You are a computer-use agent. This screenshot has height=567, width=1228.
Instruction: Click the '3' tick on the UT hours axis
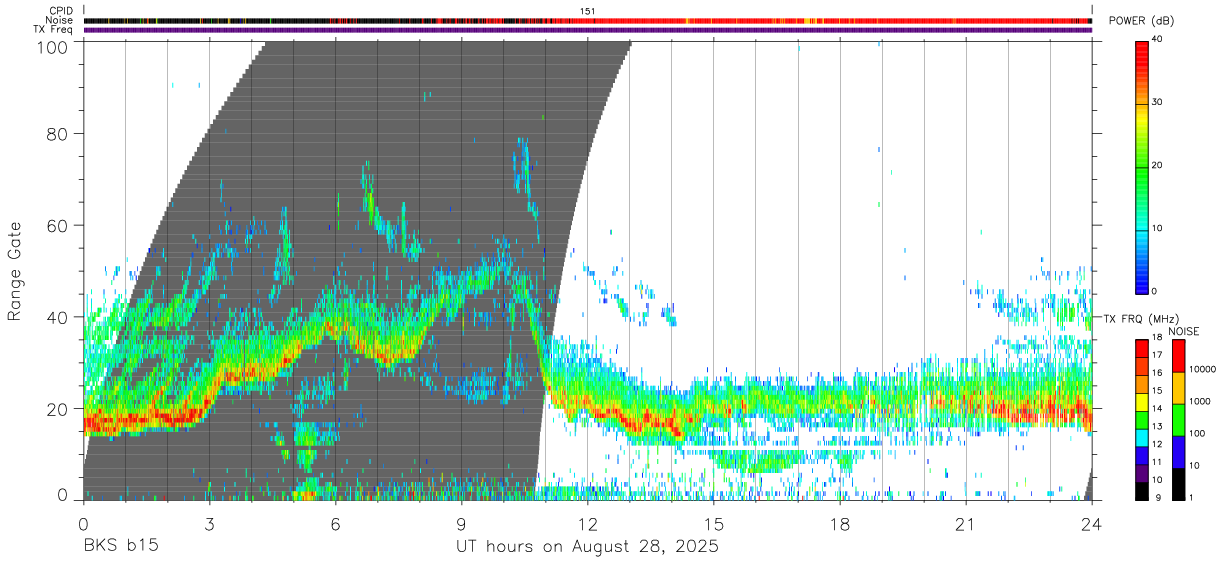[209, 524]
